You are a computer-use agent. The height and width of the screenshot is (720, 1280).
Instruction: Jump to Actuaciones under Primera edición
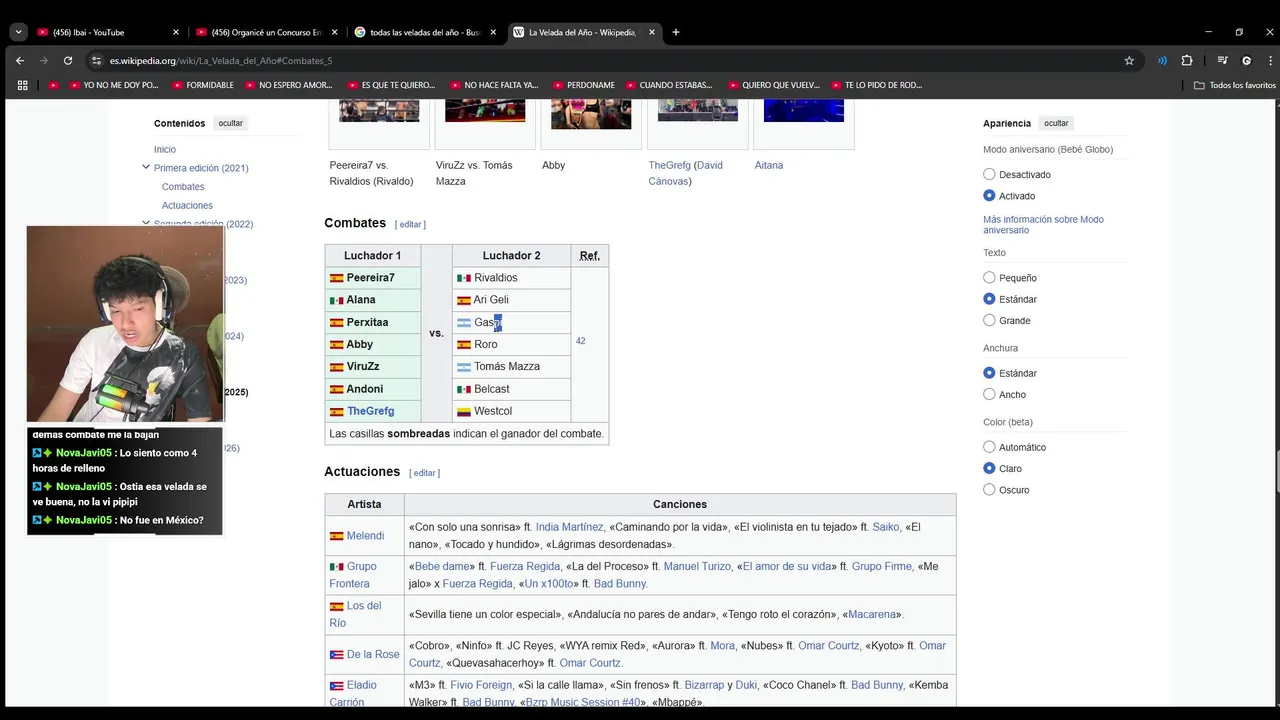[187, 205]
